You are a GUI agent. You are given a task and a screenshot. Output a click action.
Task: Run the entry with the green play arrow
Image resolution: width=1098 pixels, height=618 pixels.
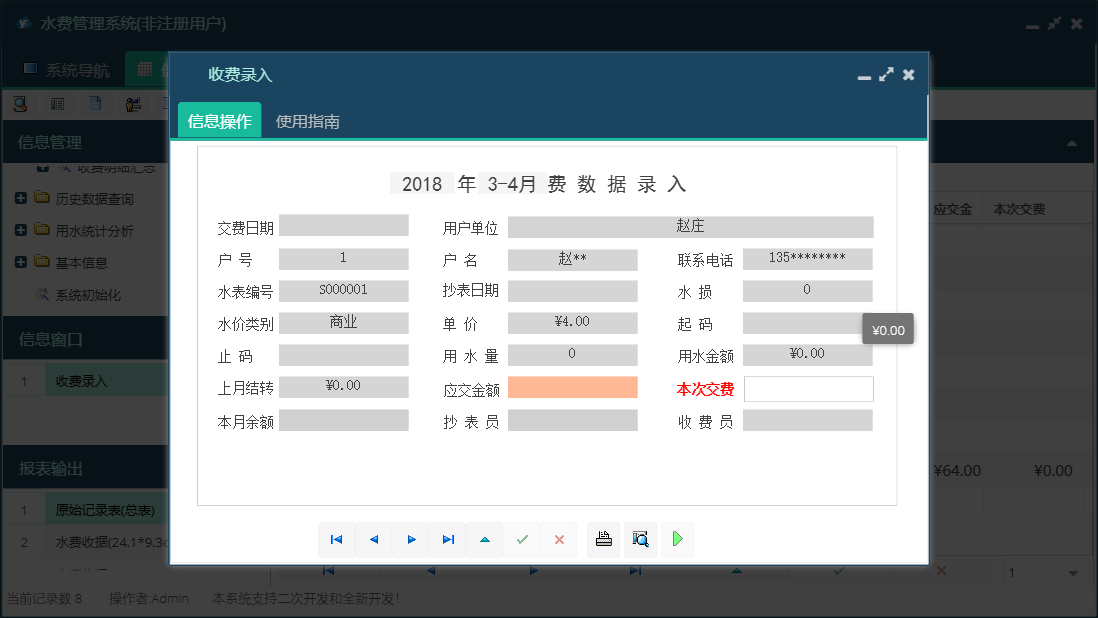(x=678, y=539)
